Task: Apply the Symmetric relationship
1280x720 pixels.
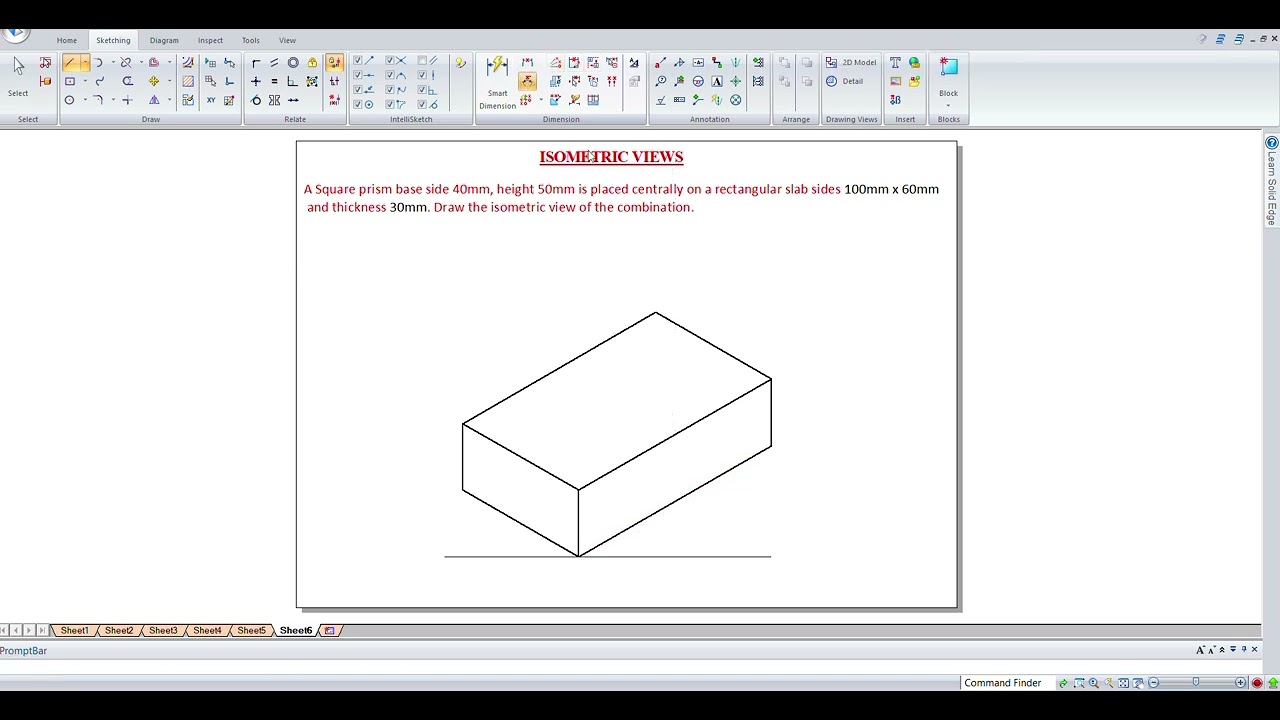Action: (274, 100)
